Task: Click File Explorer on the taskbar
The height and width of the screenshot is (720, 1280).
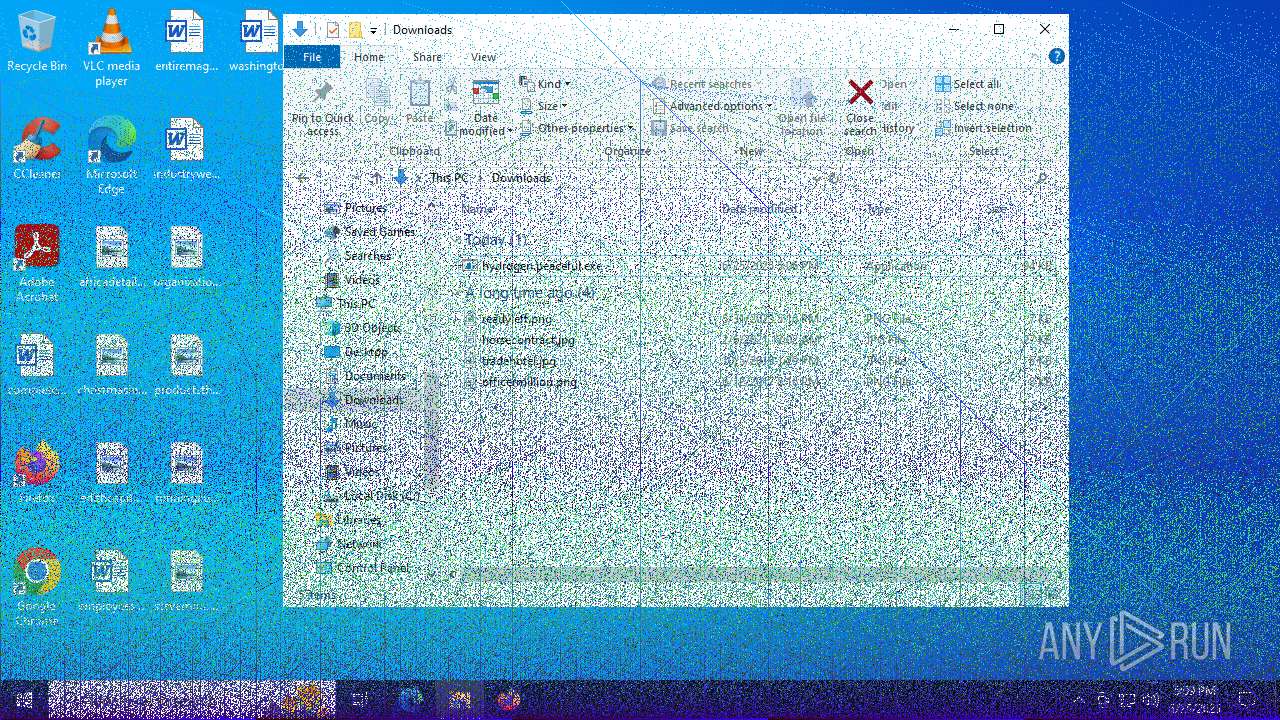Action: 460,700
